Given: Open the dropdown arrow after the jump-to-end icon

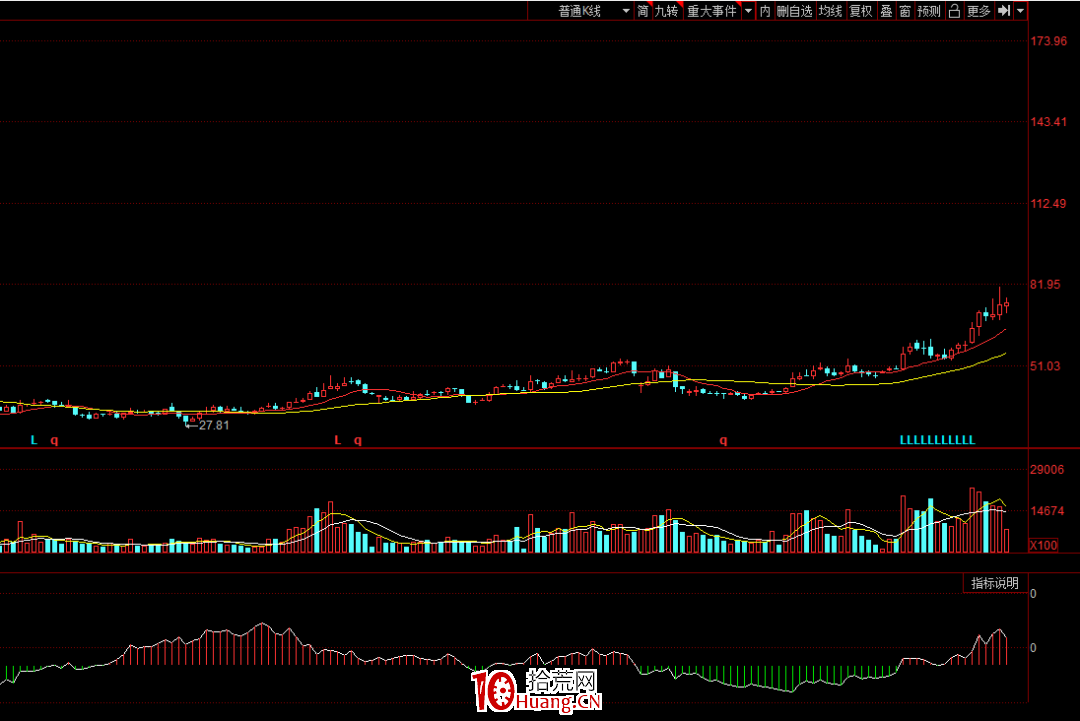Looking at the screenshot, I should click(x=1020, y=11).
